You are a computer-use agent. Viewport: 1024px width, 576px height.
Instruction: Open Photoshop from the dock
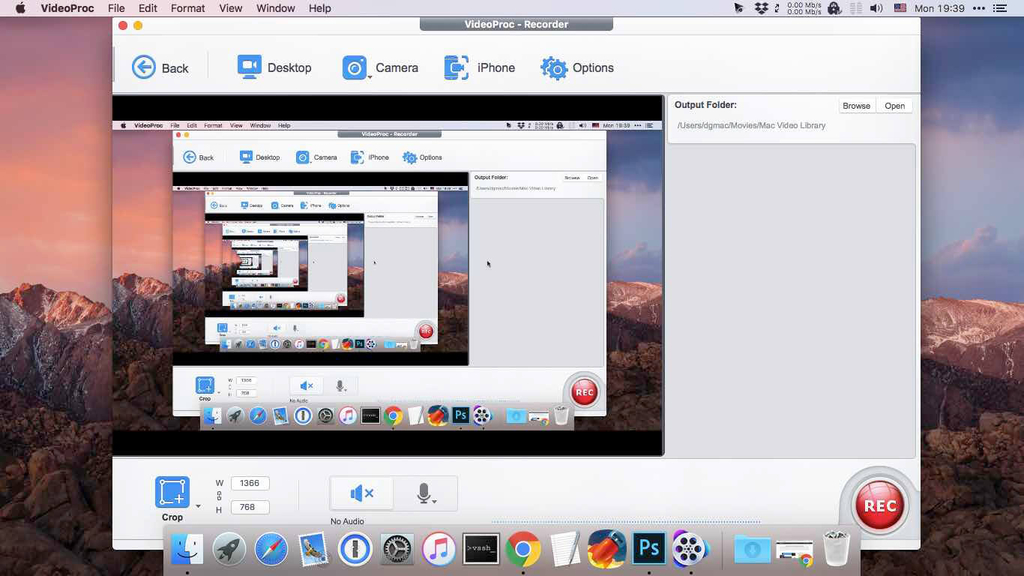[649, 548]
